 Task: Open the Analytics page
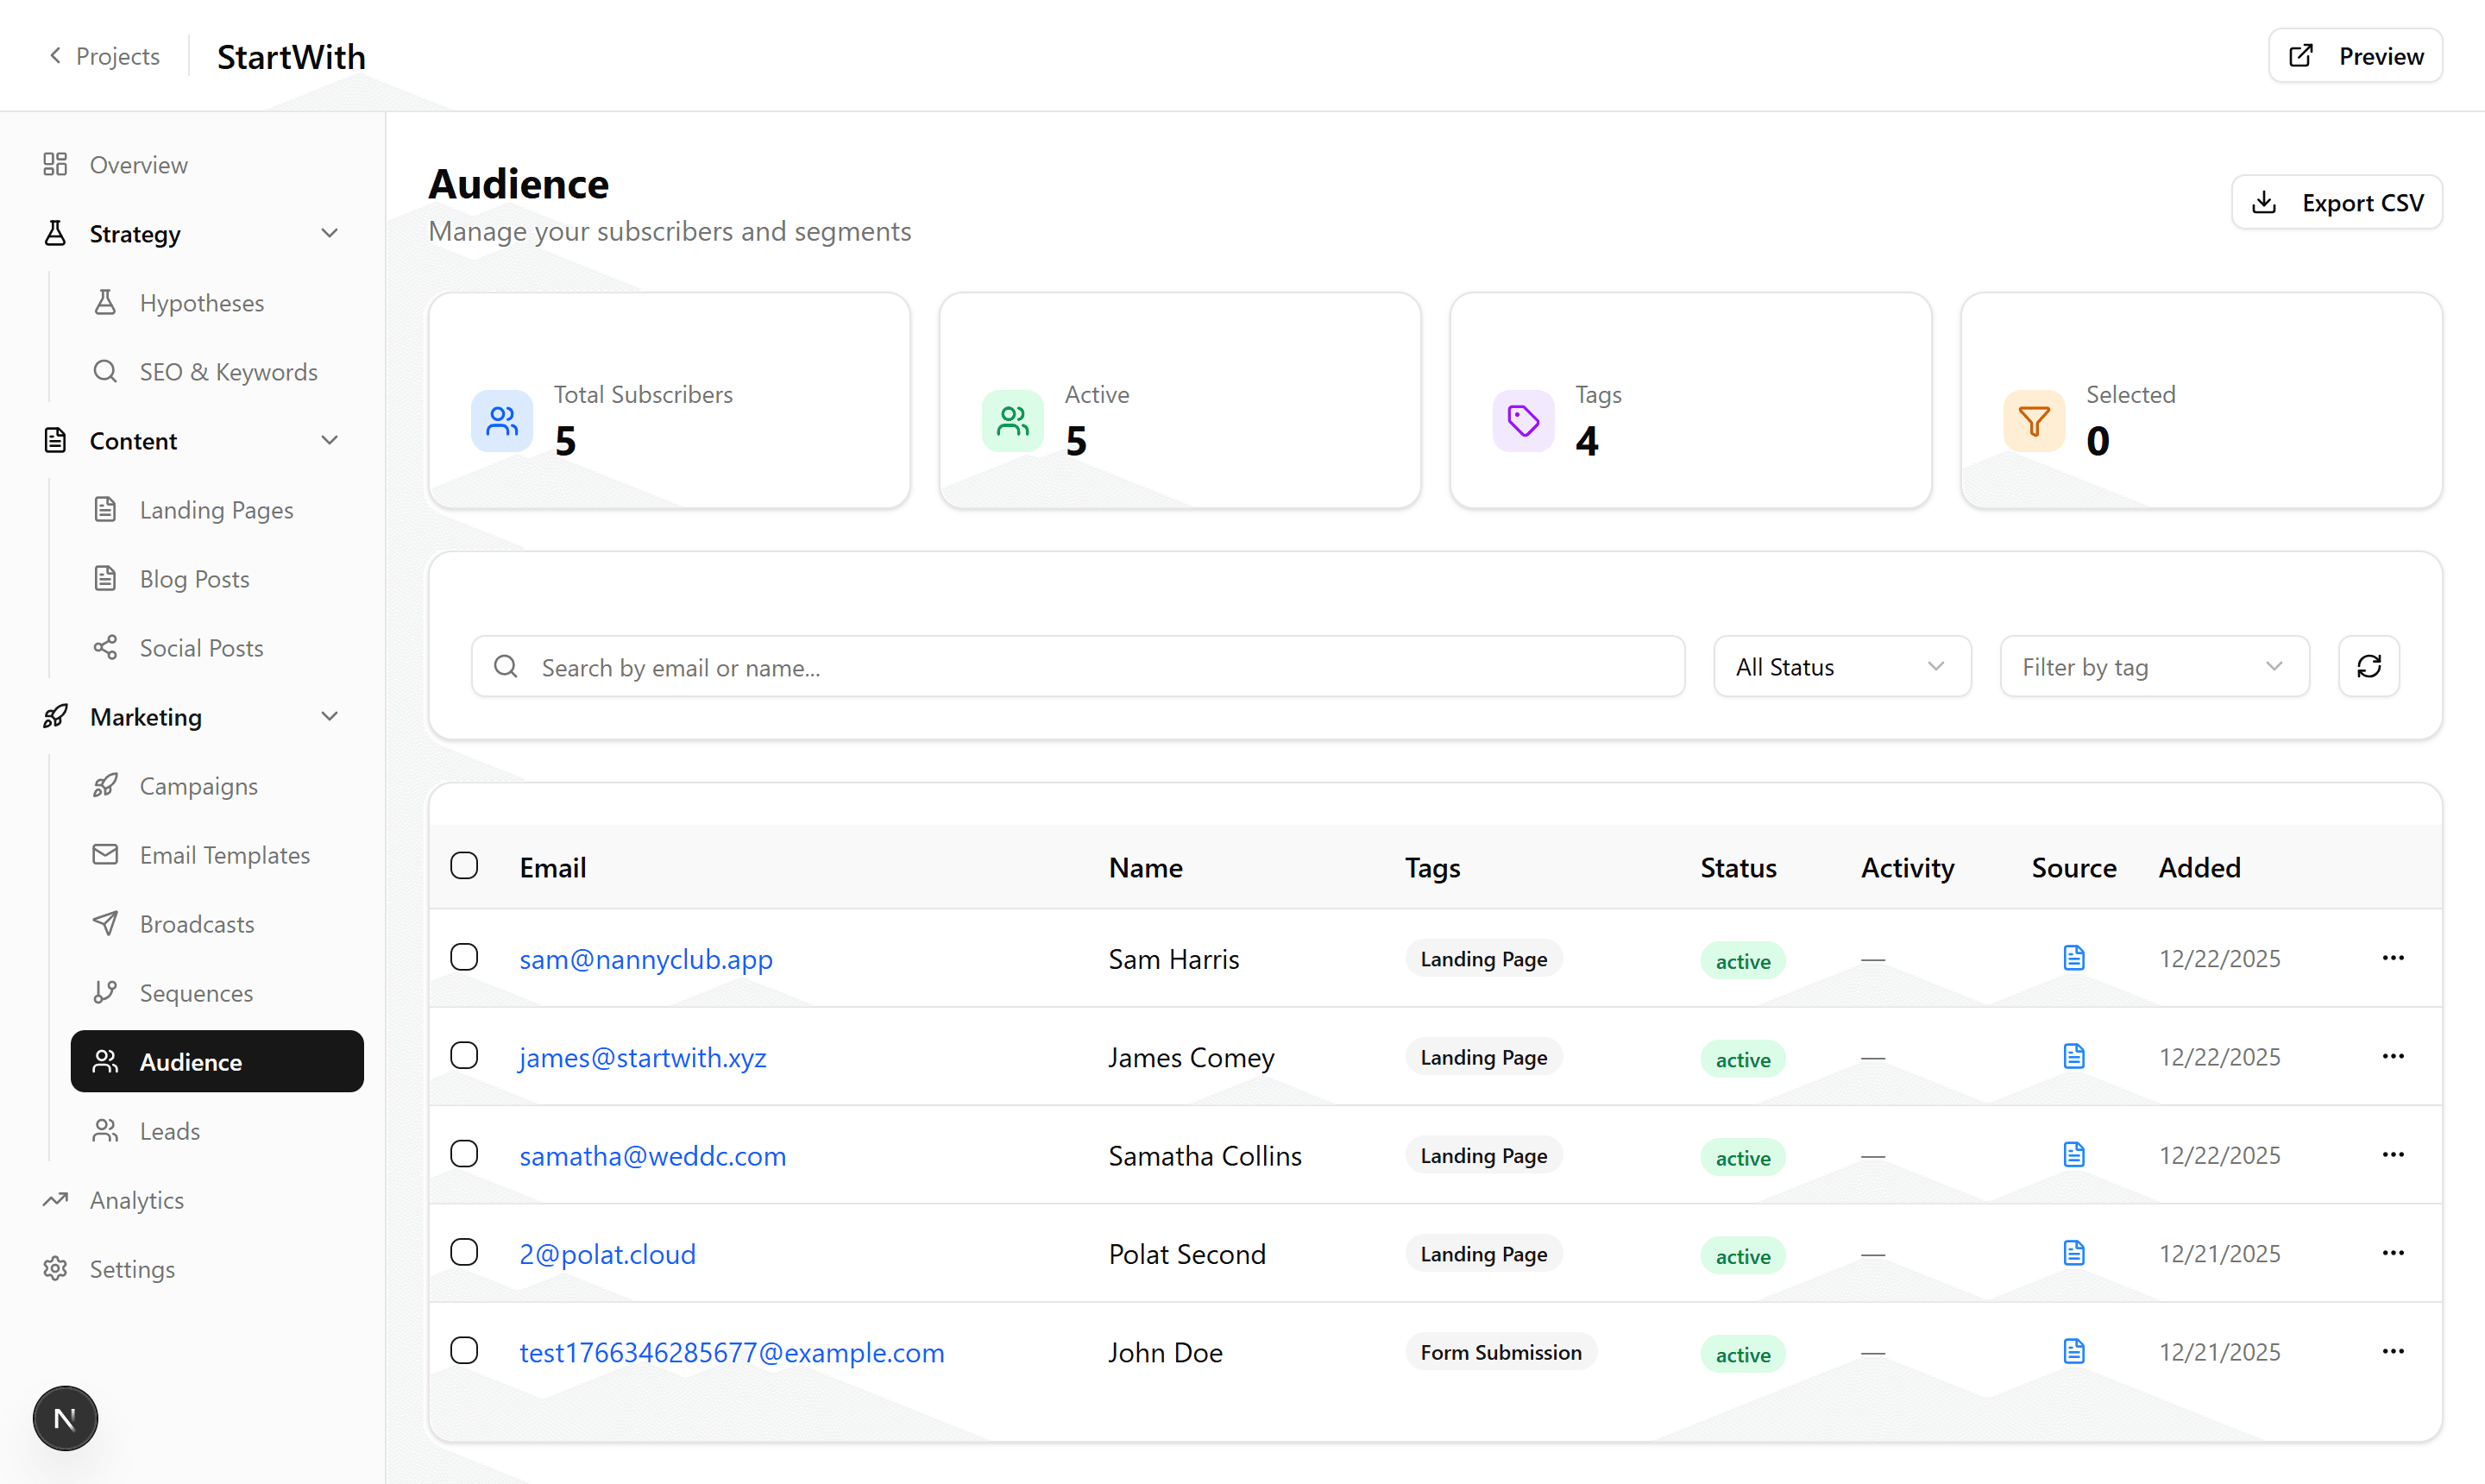click(137, 1199)
